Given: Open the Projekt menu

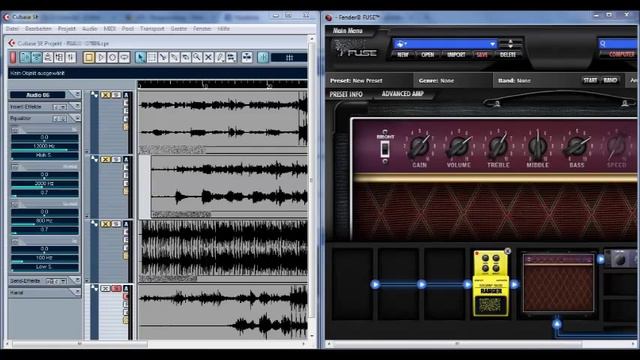Looking at the screenshot, I should coord(67,29).
